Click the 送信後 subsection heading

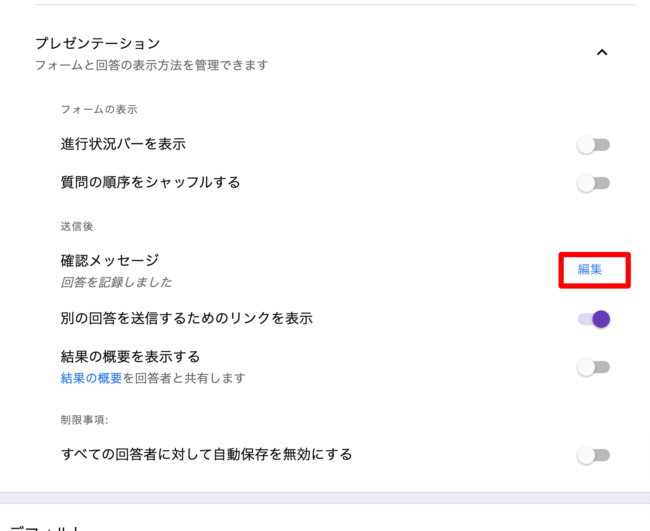tap(77, 227)
